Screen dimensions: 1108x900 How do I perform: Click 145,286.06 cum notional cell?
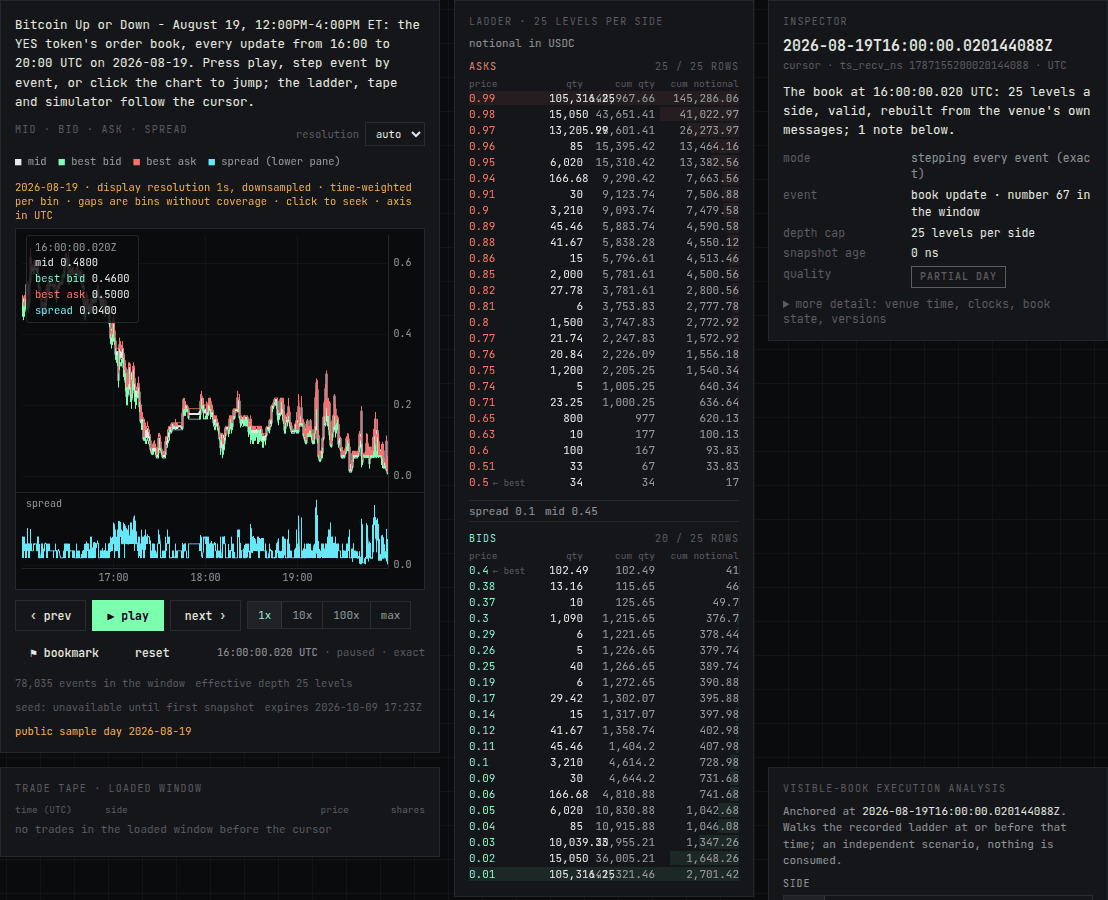click(x=705, y=98)
